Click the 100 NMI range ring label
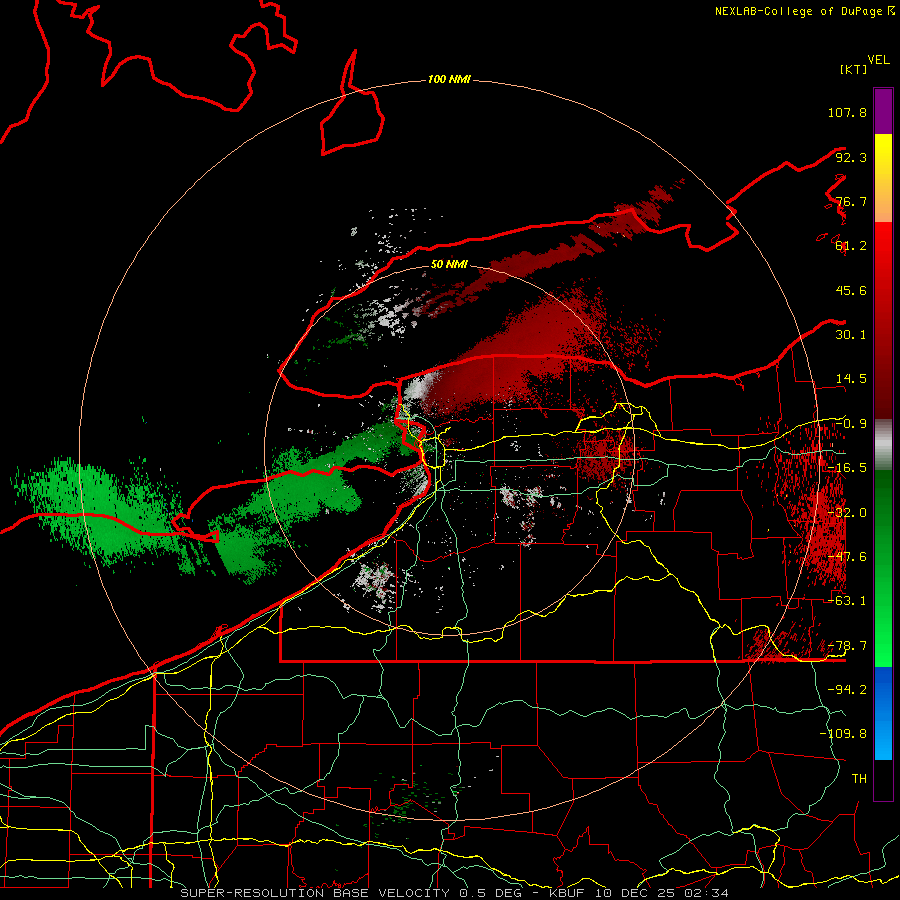This screenshot has height=900, width=900. pyautogui.click(x=449, y=79)
